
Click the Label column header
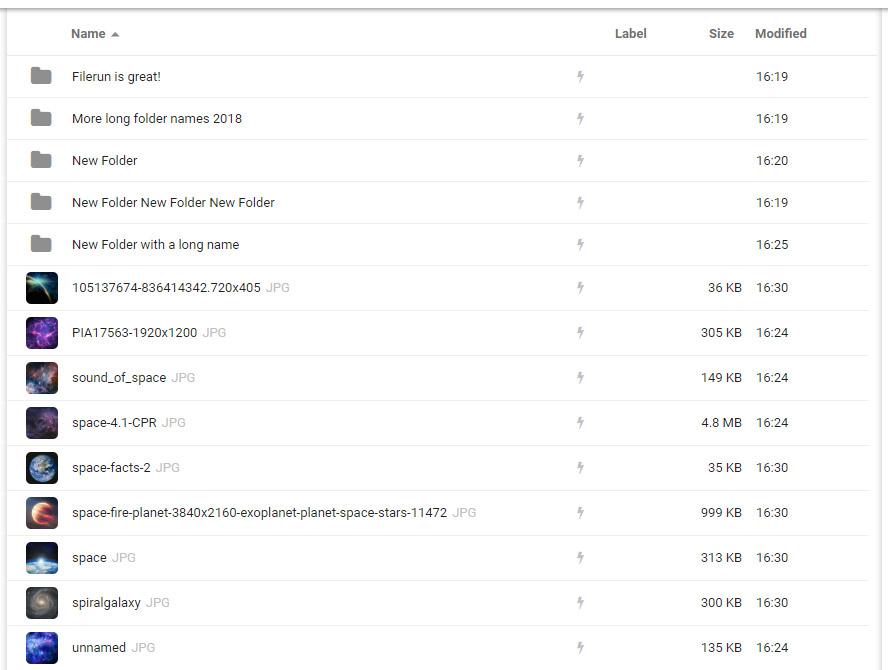point(630,33)
